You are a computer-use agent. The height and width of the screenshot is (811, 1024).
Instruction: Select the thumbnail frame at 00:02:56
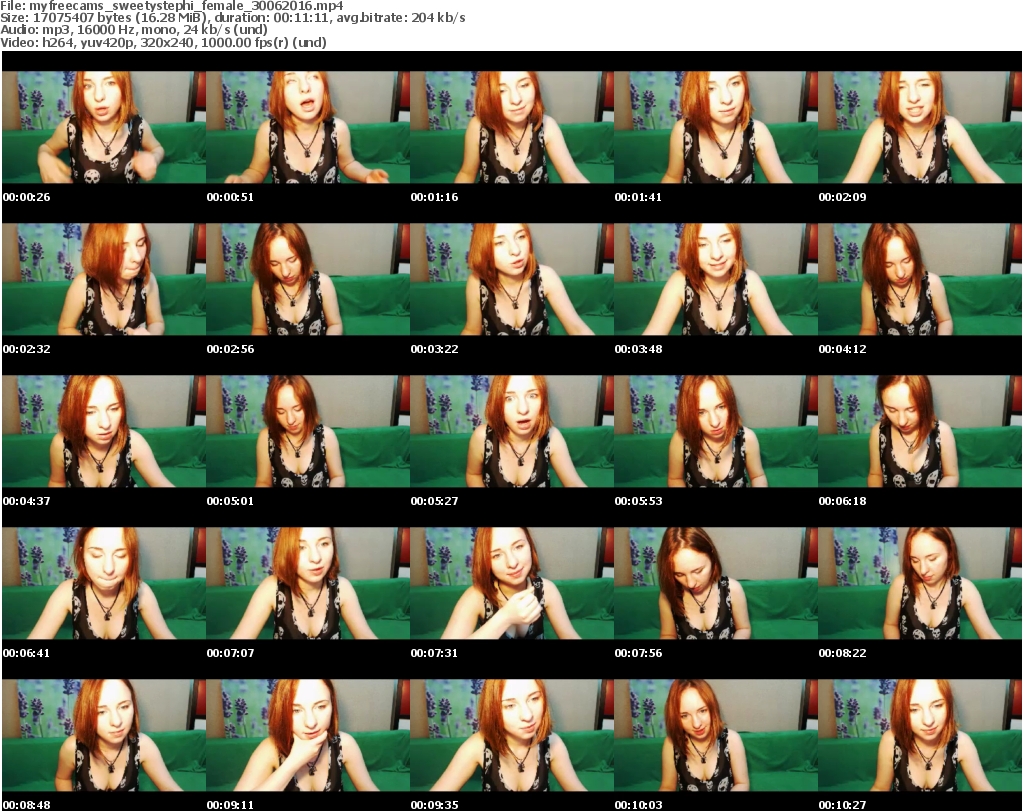[308, 279]
